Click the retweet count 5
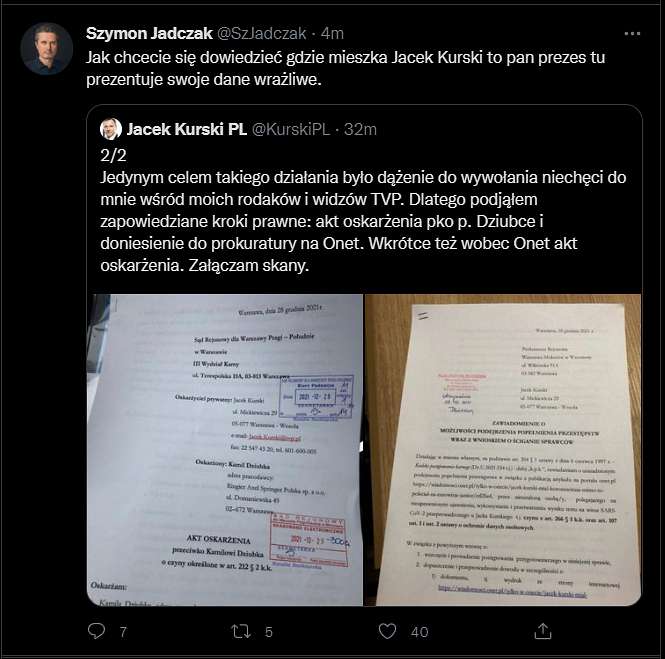Image resolution: width=665 pixels, height=659 pixels. click(268, 632)
